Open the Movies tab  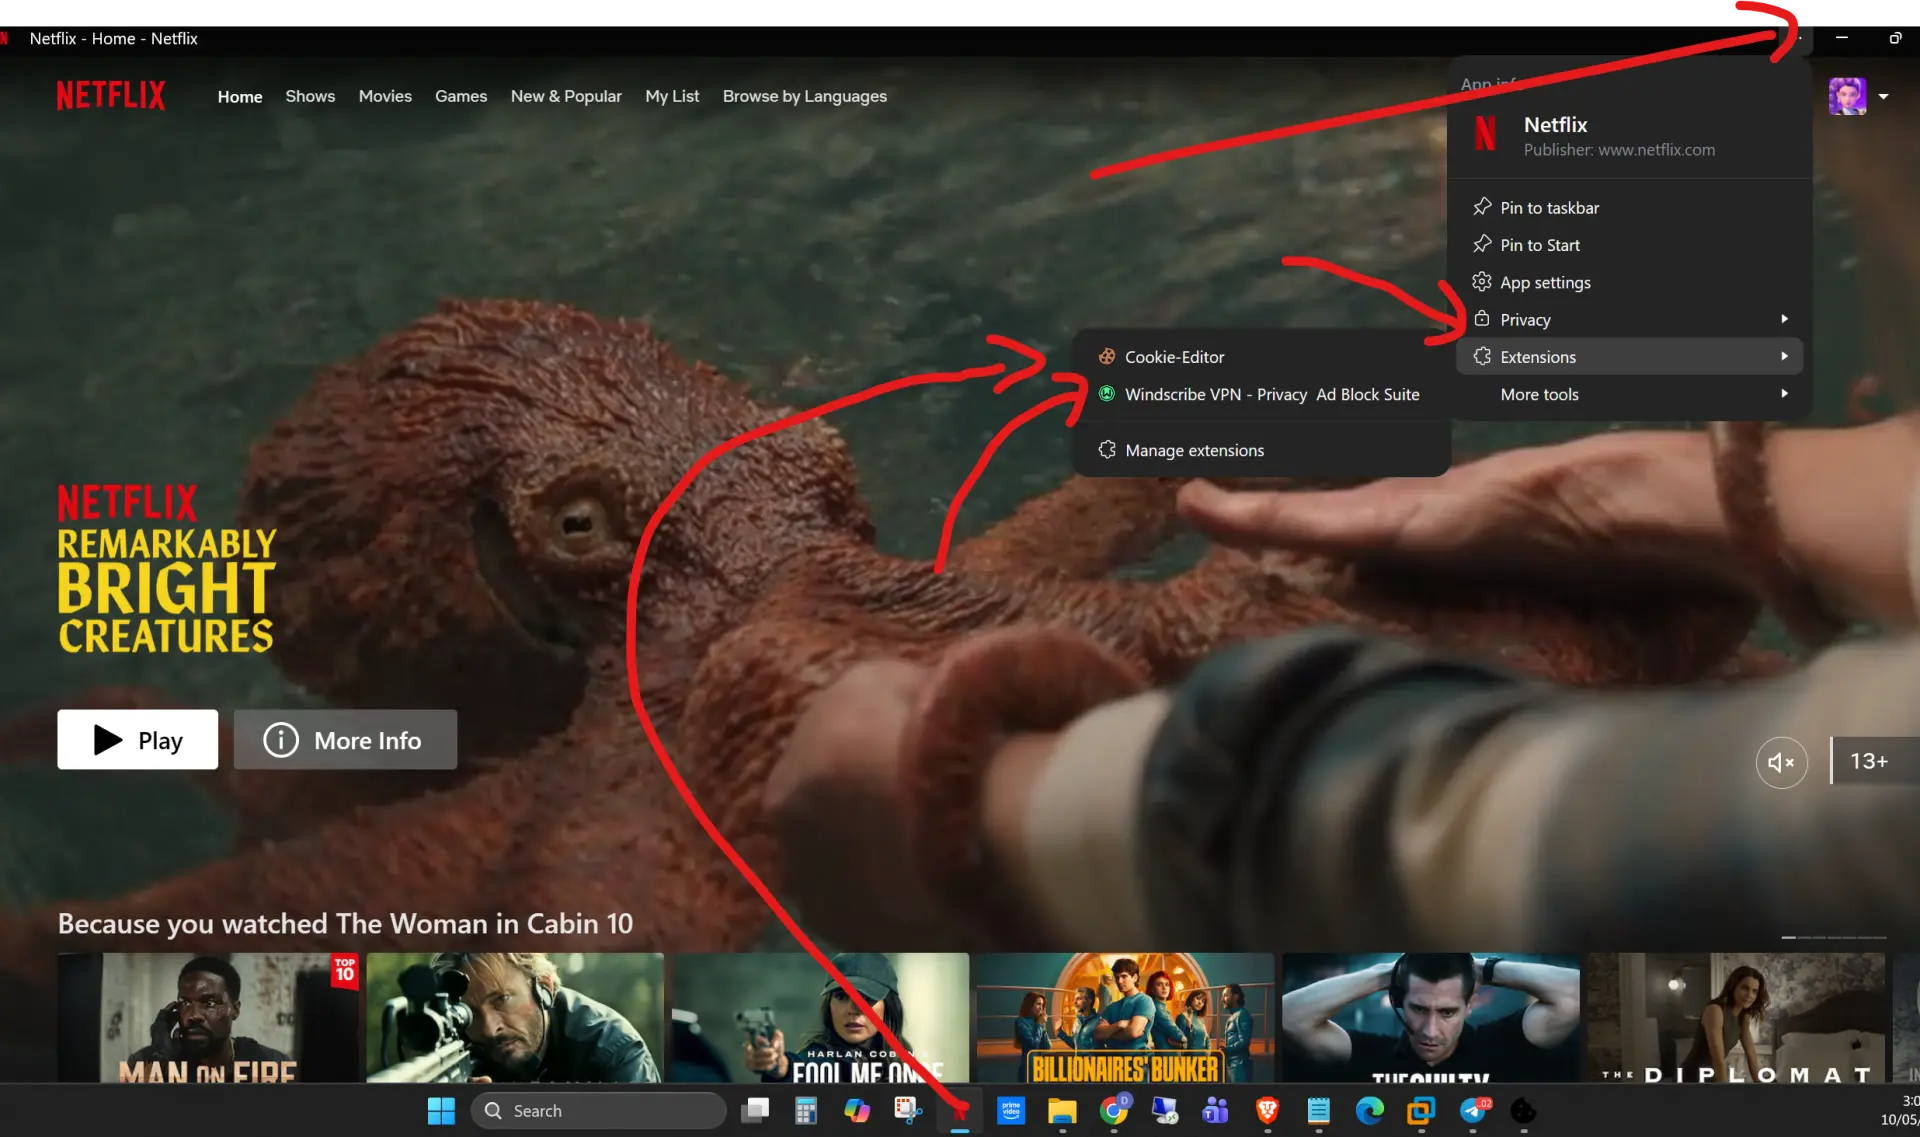[x=385, y=96]
